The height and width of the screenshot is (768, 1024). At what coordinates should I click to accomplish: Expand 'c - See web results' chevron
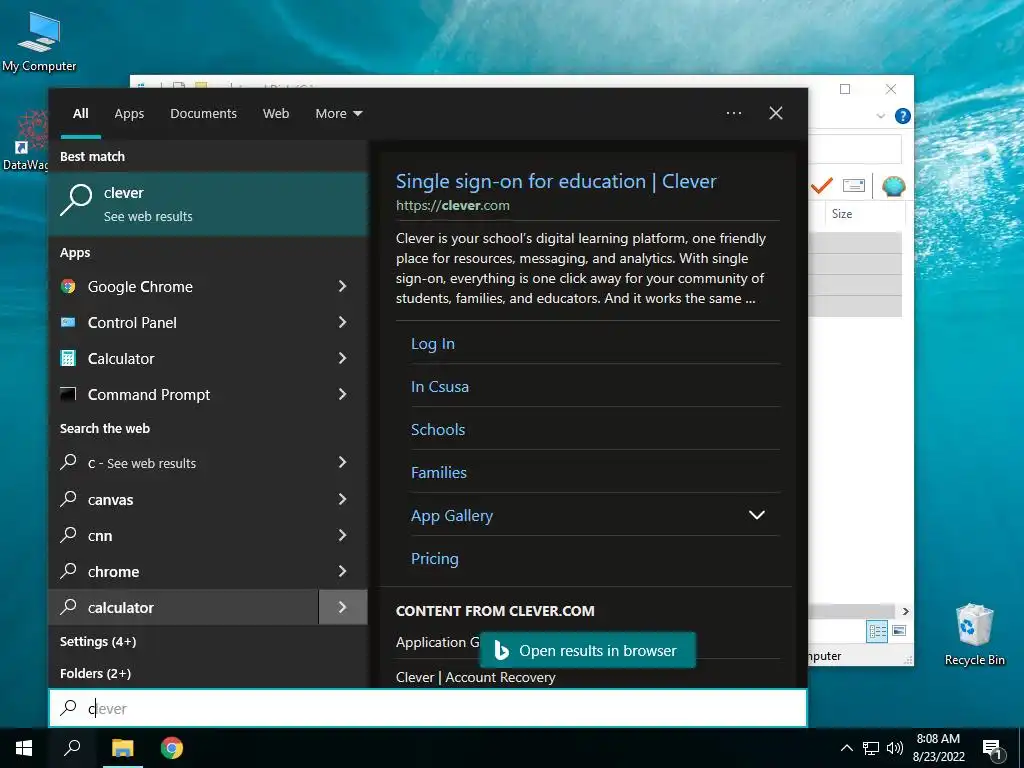point(342,462)
